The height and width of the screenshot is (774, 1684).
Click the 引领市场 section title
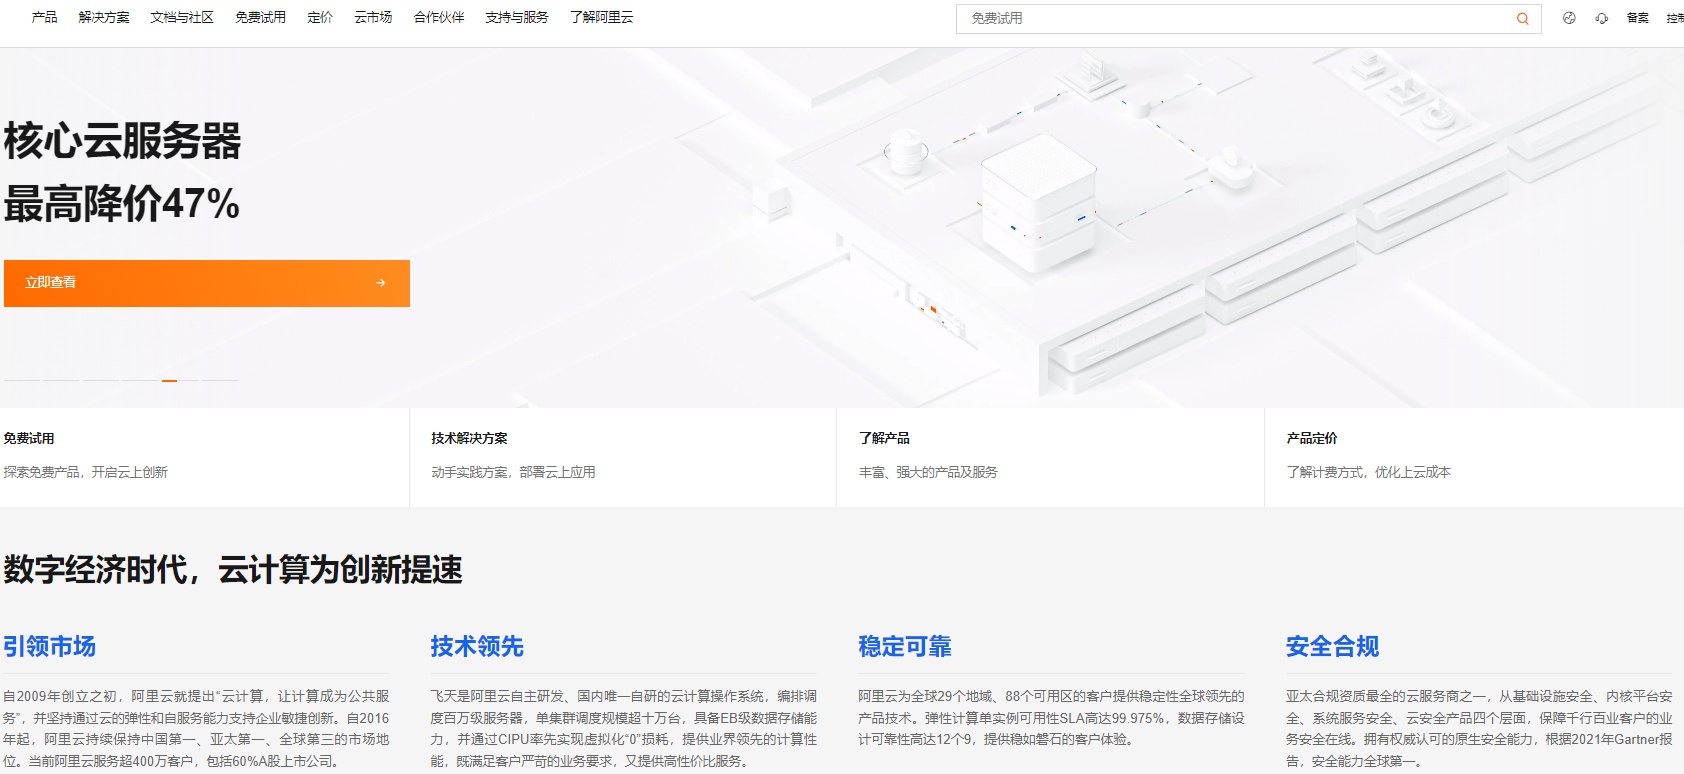pos(49,646)
